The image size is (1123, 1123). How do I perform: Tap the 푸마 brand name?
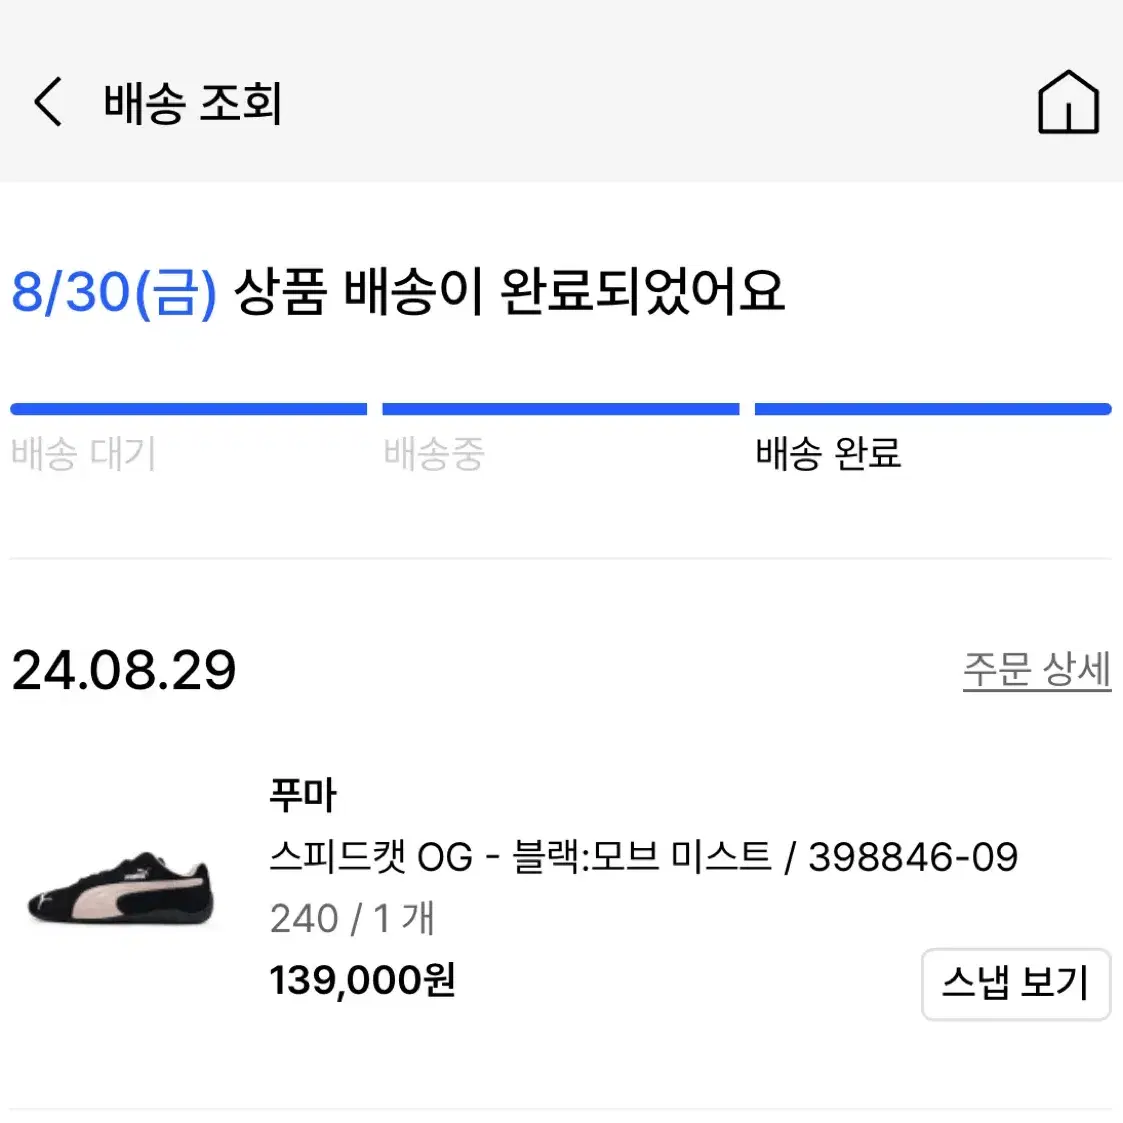[x=303, y=795]
